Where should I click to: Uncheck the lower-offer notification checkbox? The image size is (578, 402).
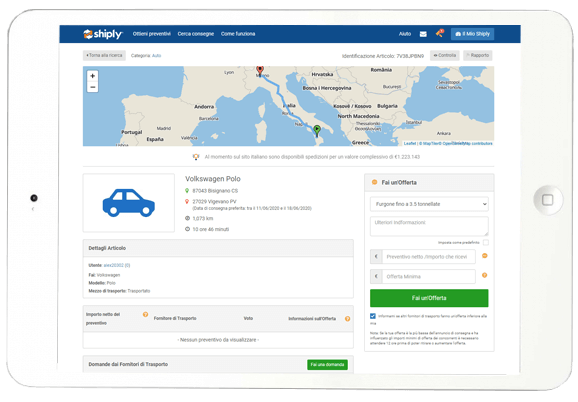click(373, 316)
